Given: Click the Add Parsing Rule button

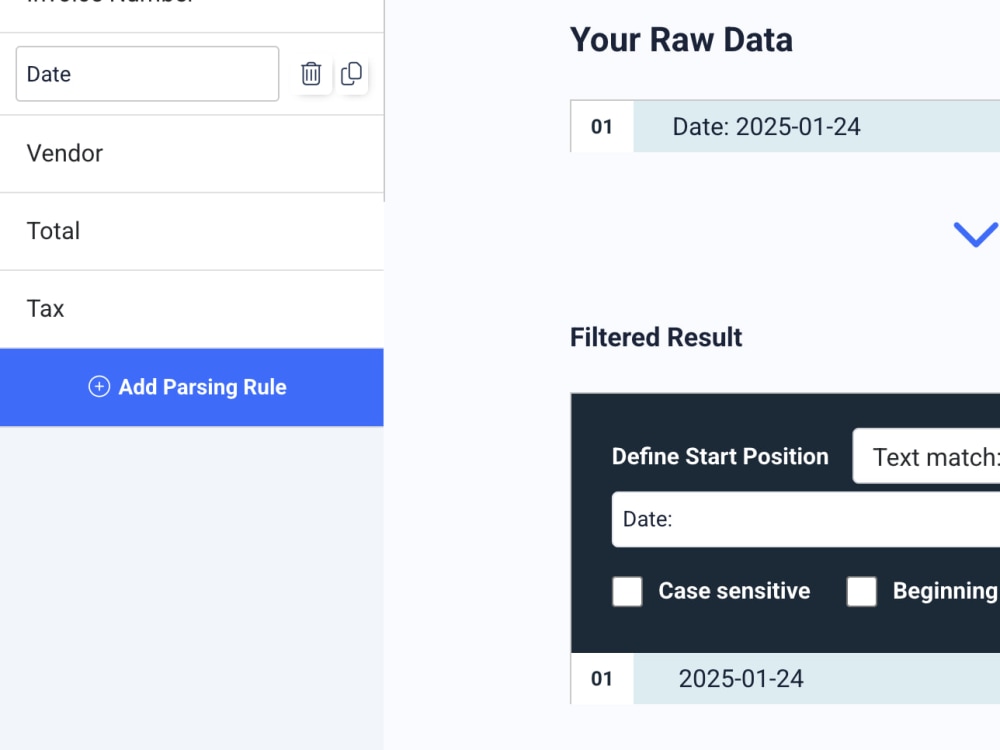Looking at the screenshot, I should (191, 387).
